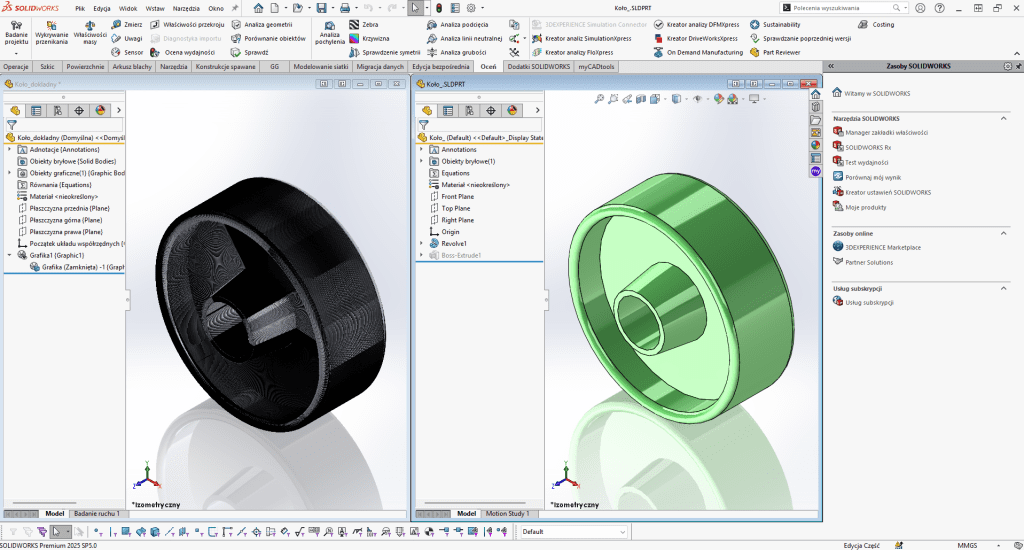Click the 3DEXPERIENCE Marketplace link

click(882, 247)
